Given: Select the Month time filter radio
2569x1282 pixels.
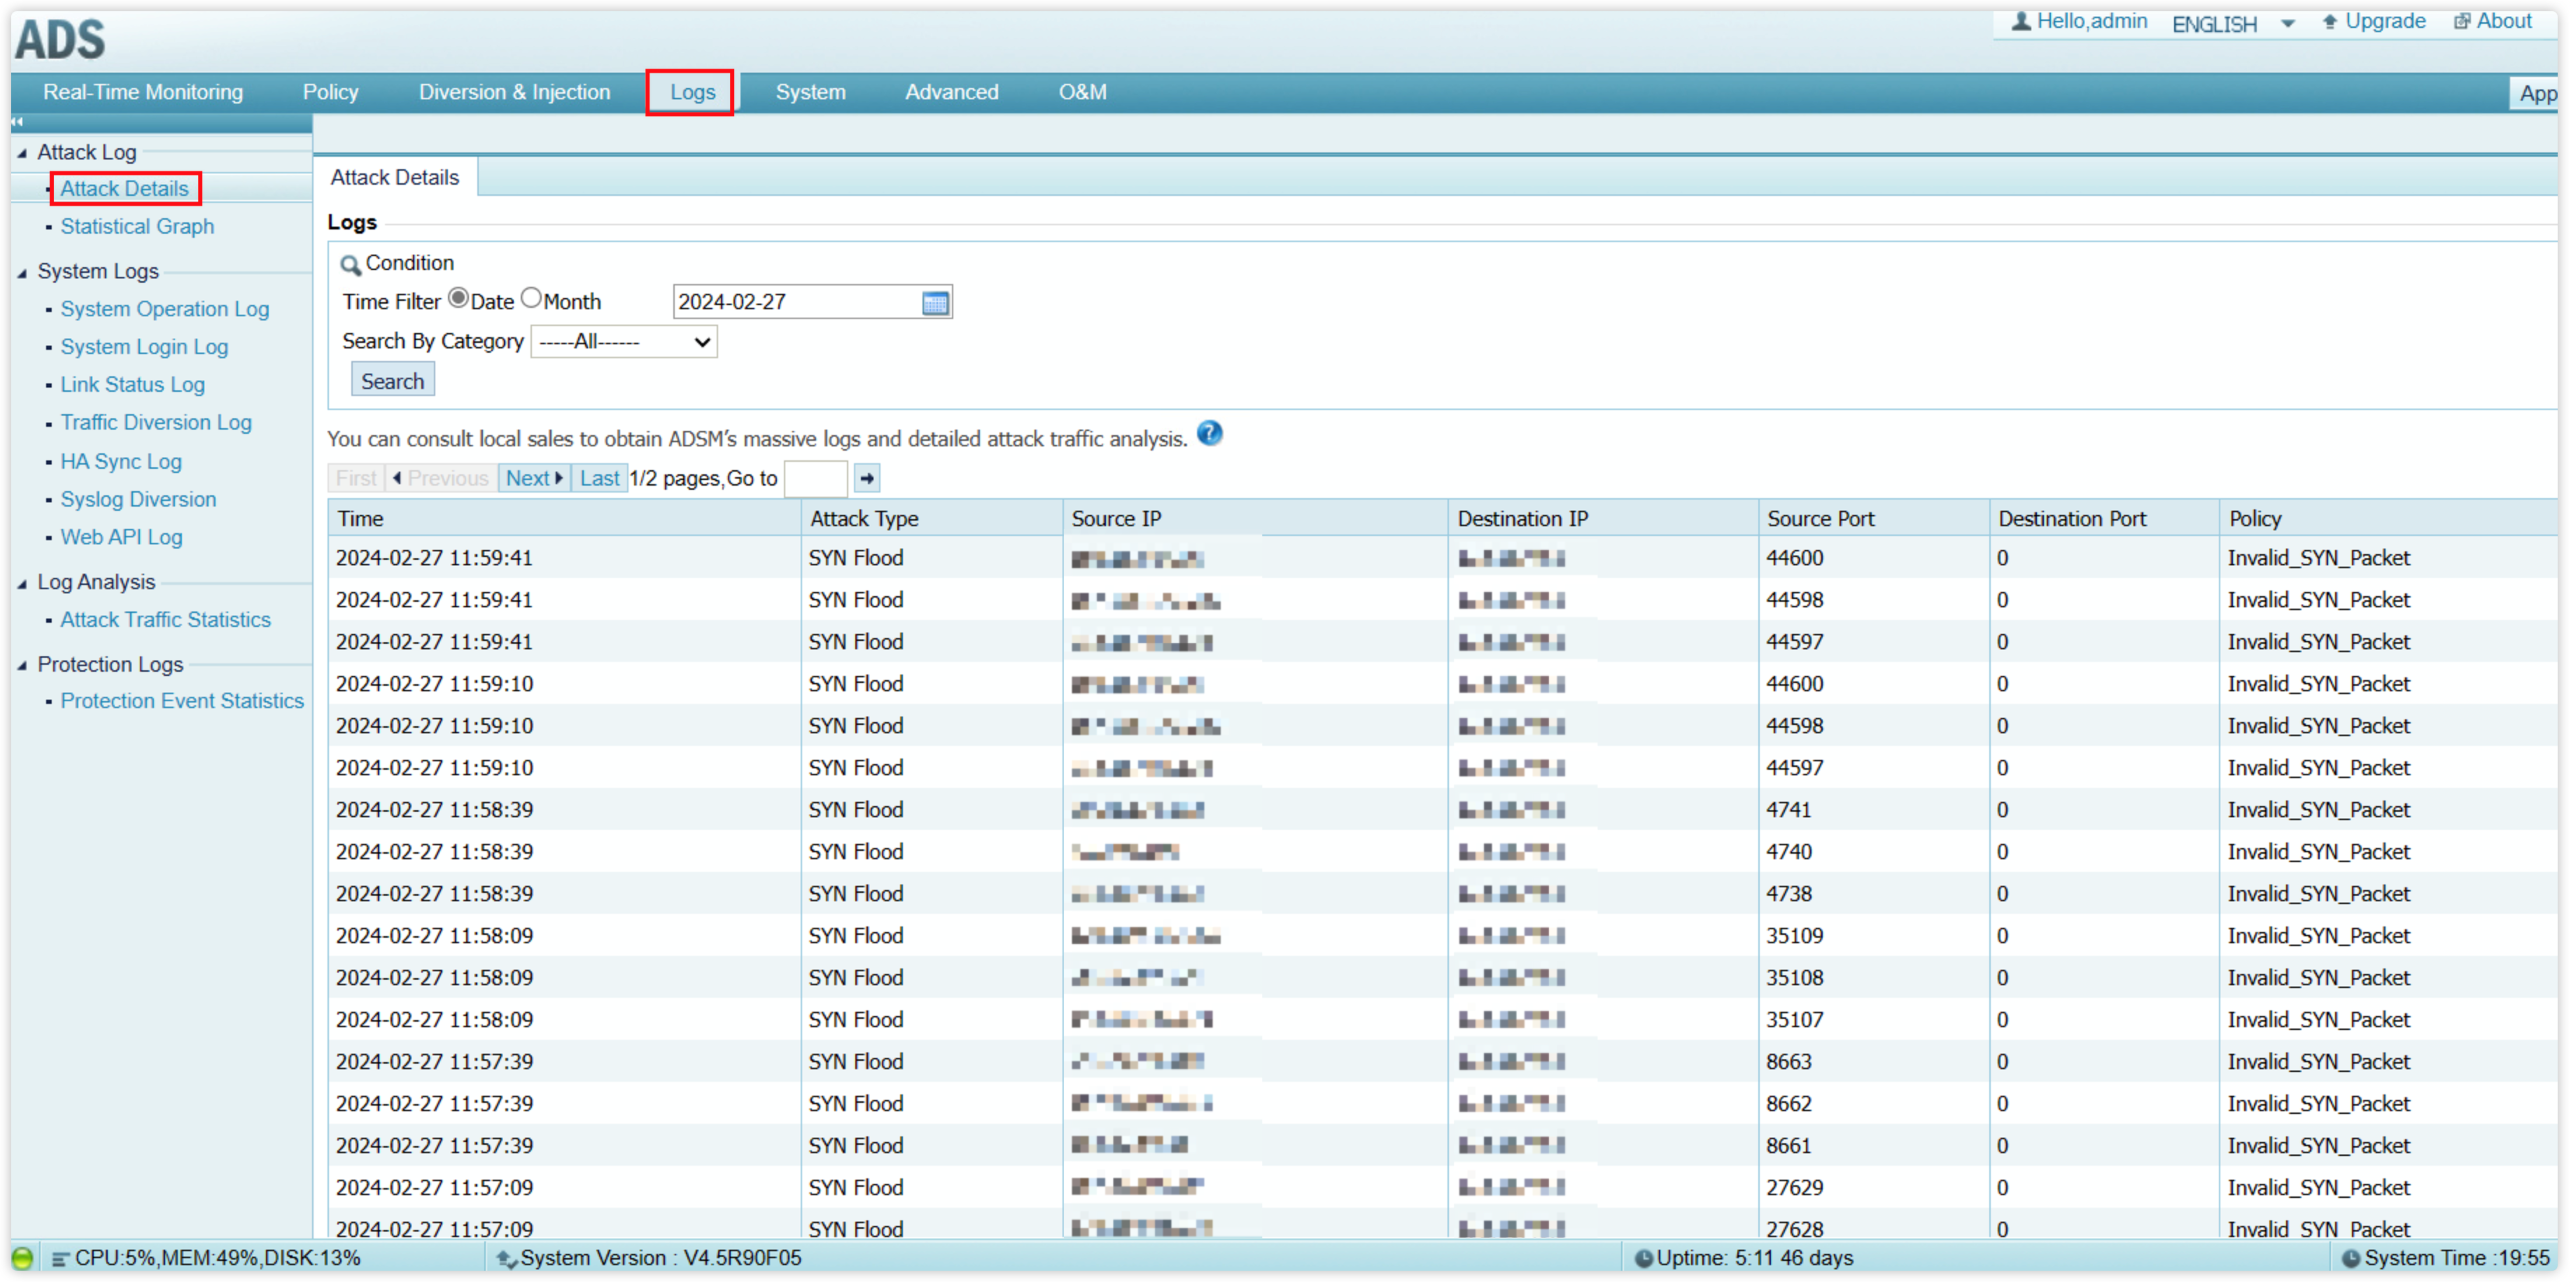Looking at the screenshot, I should pyautogui.click(x=531, y=298).
